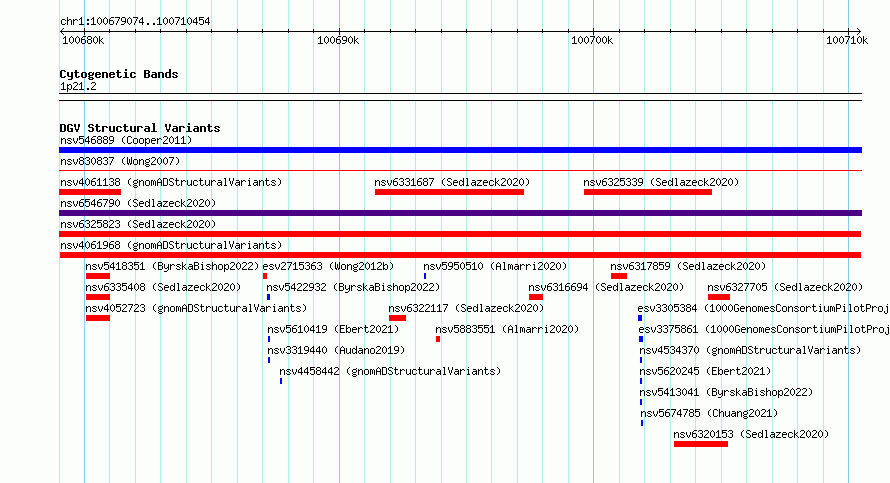Click nsv4458442 gnomAD variant label

(x=390, y=371)
